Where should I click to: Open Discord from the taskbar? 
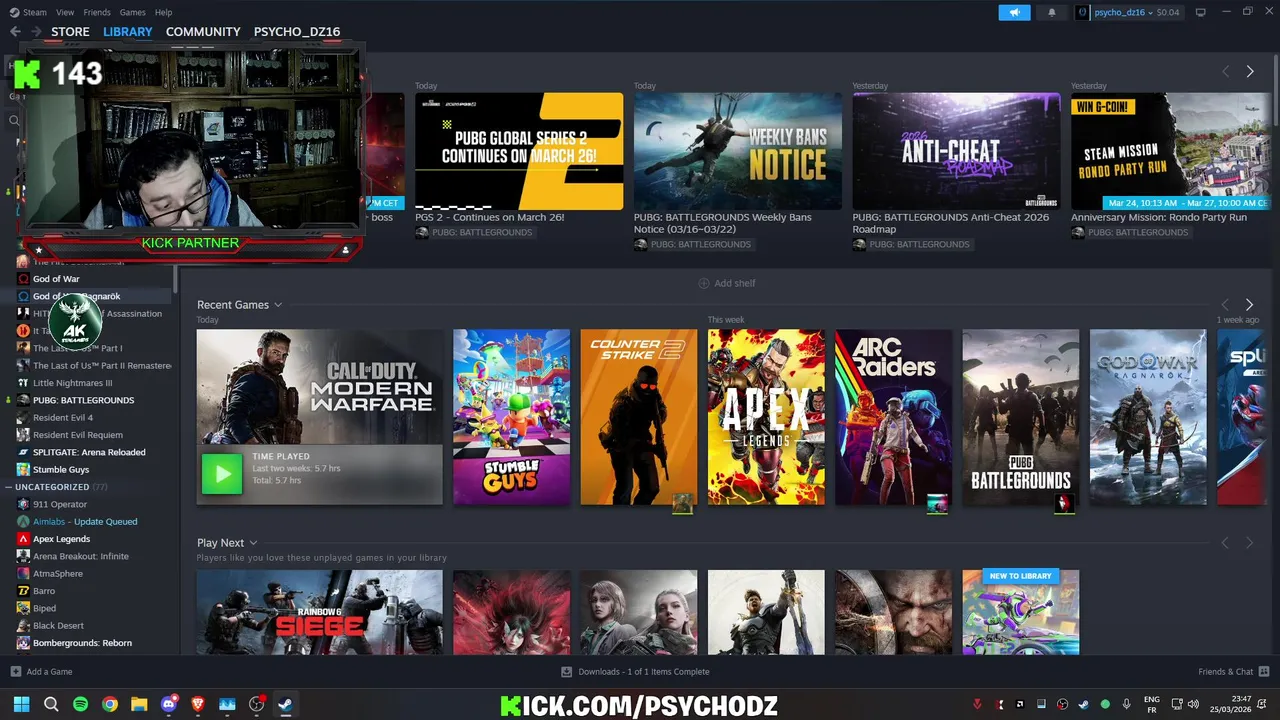[168, 704]
